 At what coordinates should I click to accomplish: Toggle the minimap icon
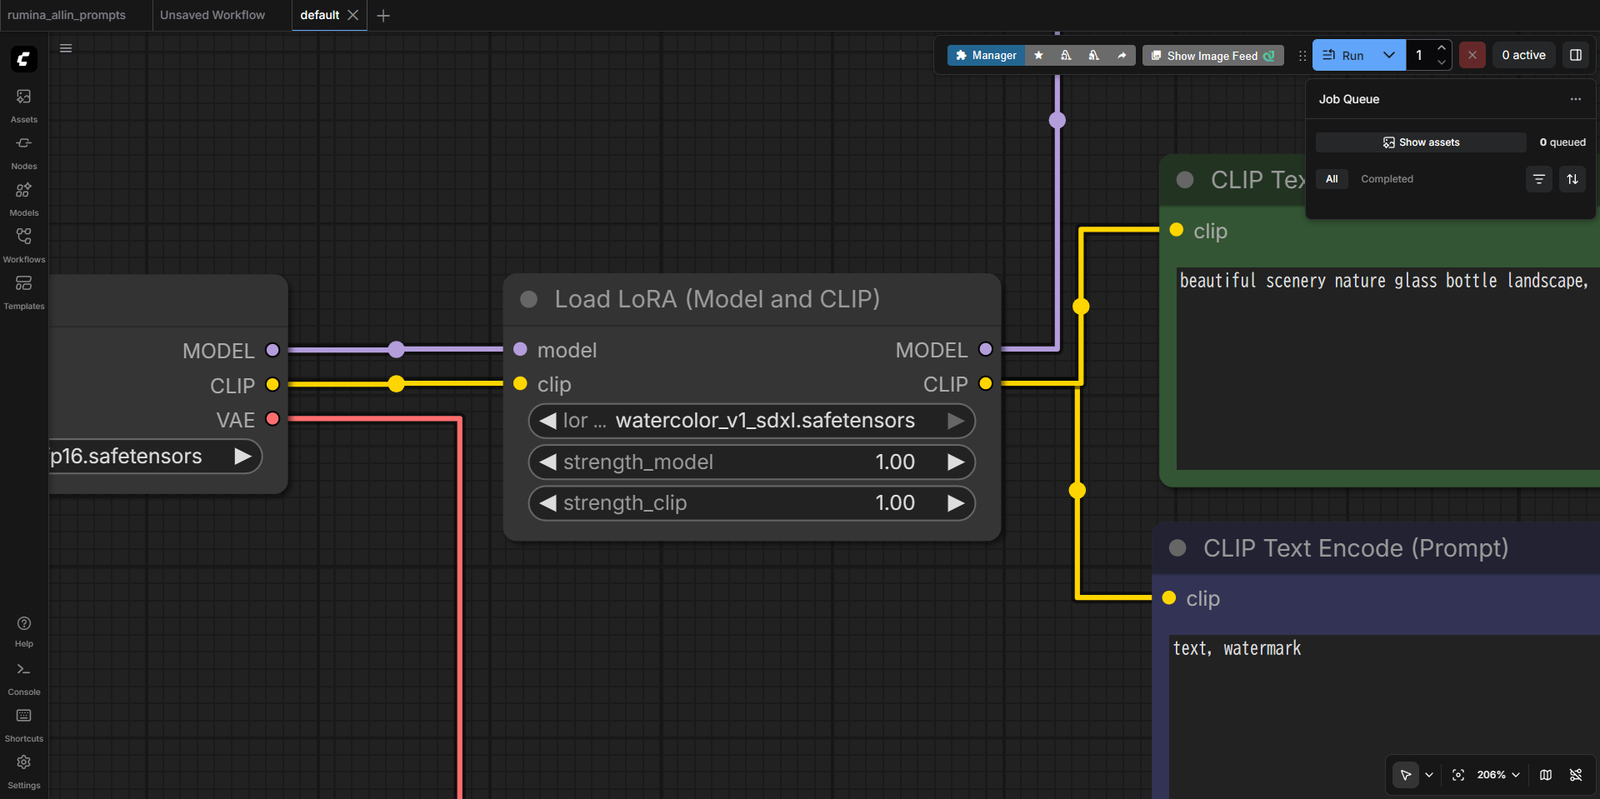coord(1546,775)
